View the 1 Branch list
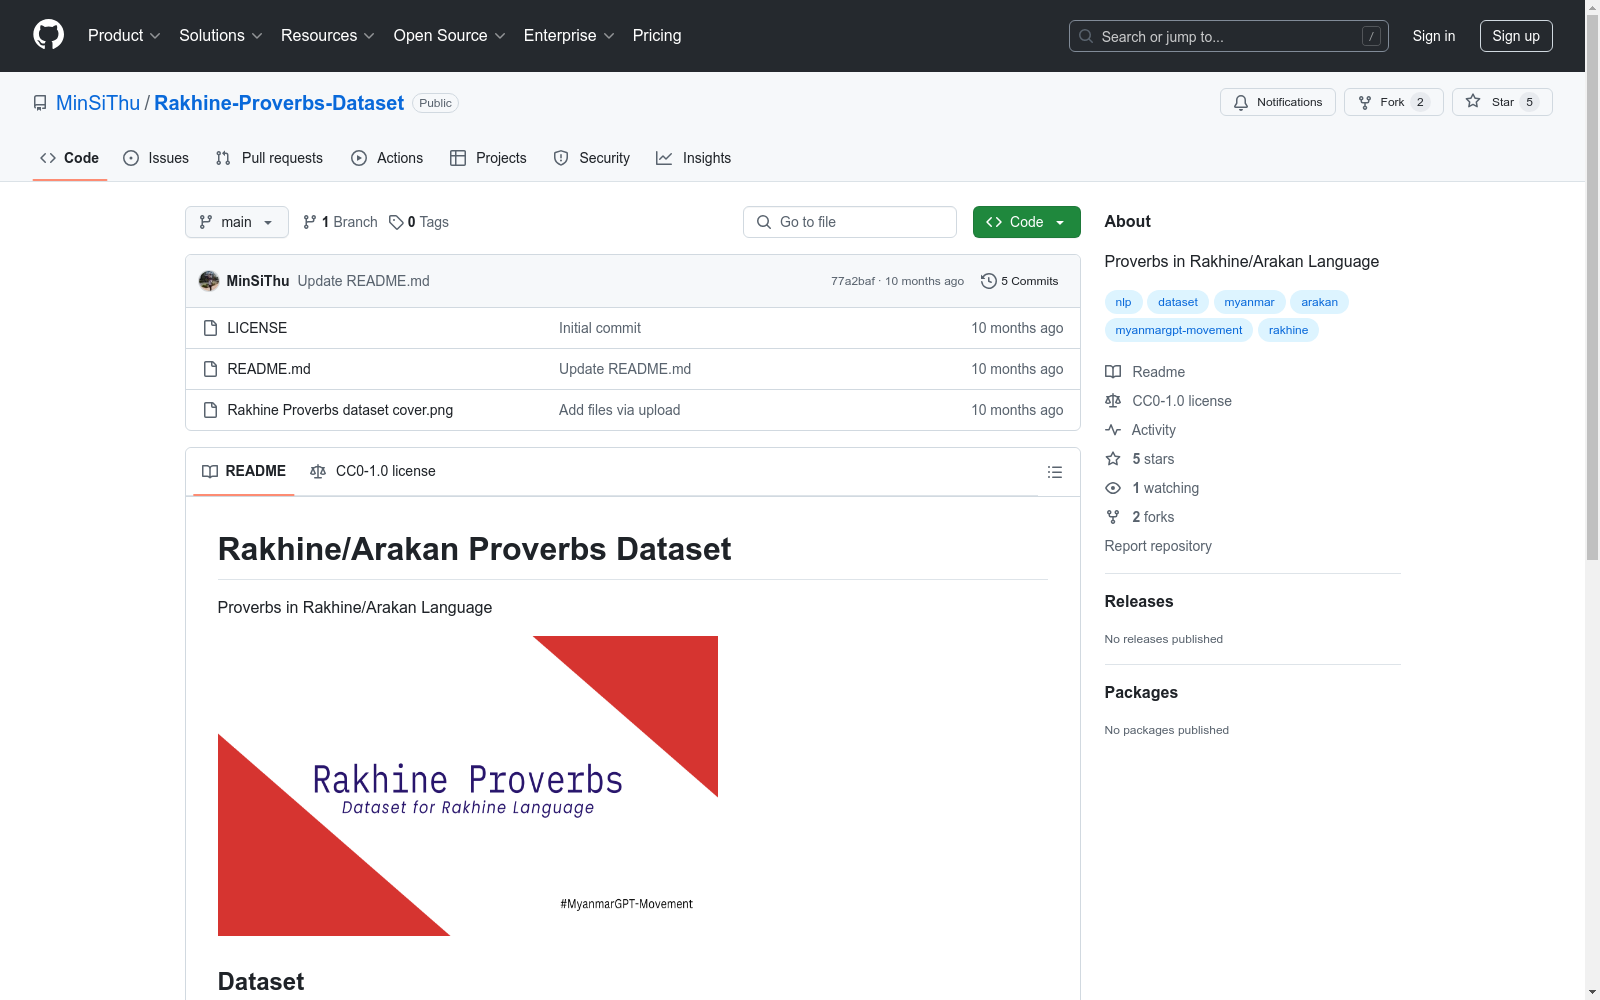Screen dimensions: 1600x1000 [x=340, y=222]
